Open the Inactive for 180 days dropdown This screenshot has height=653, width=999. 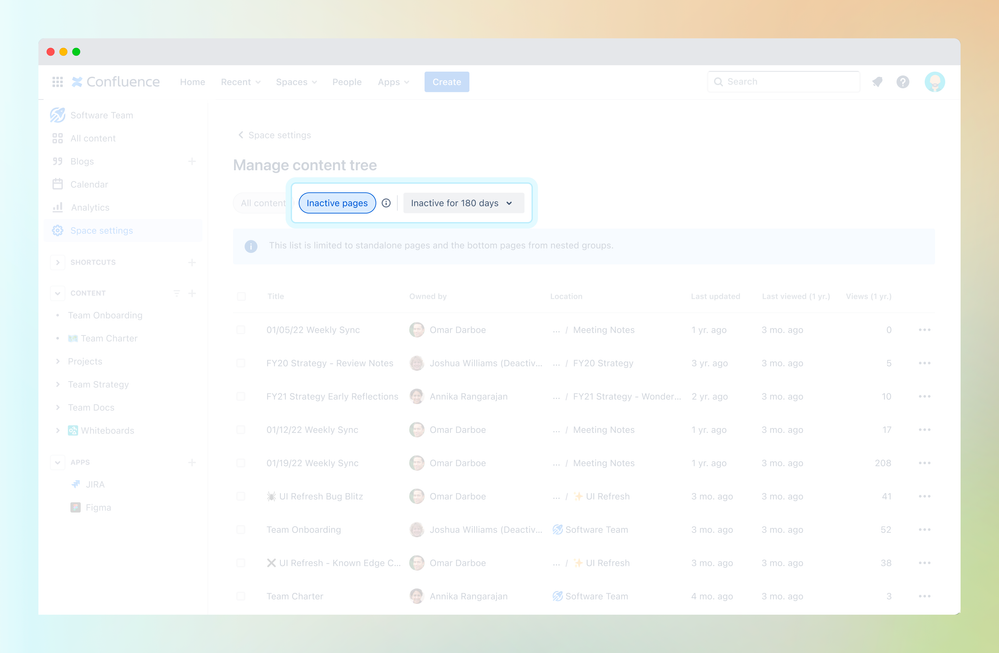463,203
